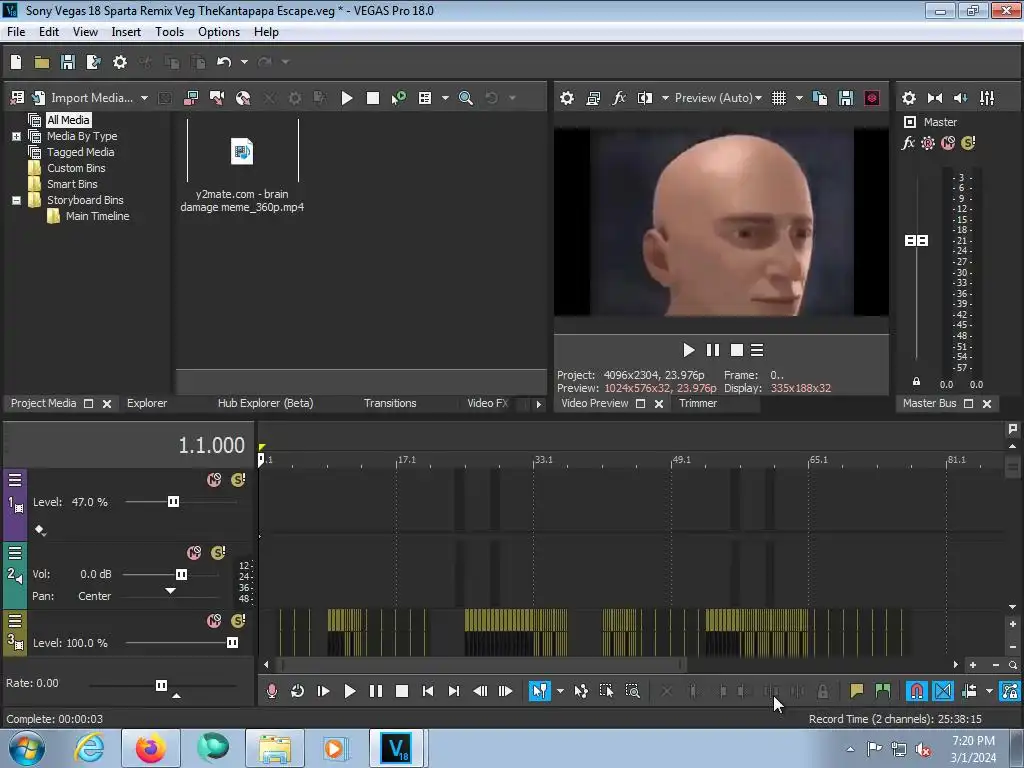This screenshot has height=768, width=1024.
Task: Mute the Master bus
Action: (948, 143)
